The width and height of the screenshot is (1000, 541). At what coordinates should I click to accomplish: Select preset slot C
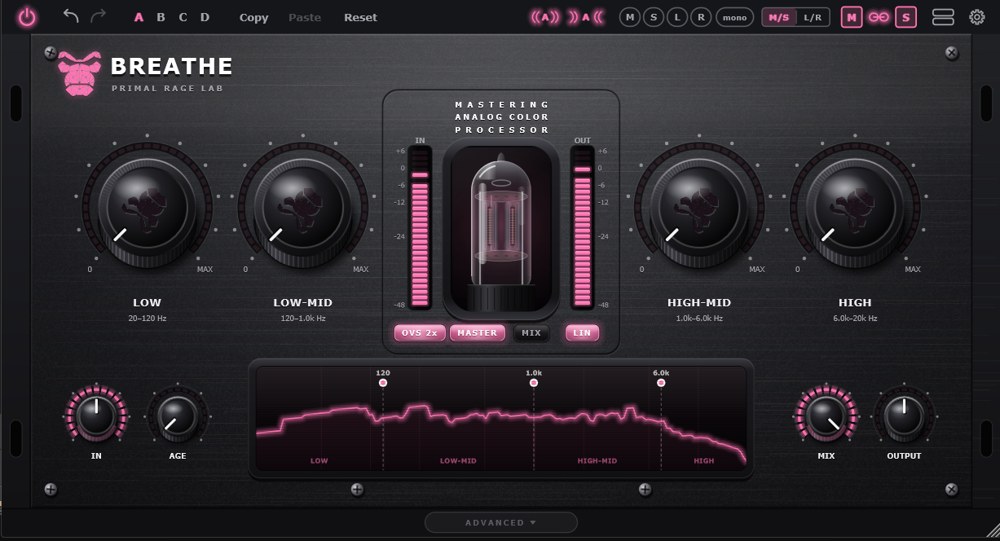183,17
